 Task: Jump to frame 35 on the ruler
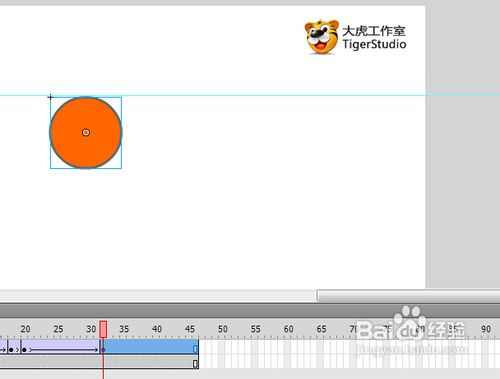[124, 329]
